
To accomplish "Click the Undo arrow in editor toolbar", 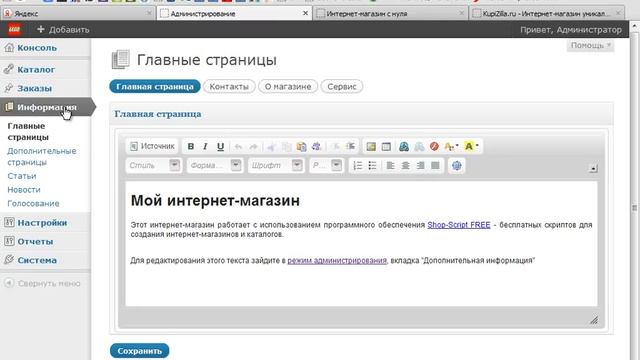I will click(238, 147).
